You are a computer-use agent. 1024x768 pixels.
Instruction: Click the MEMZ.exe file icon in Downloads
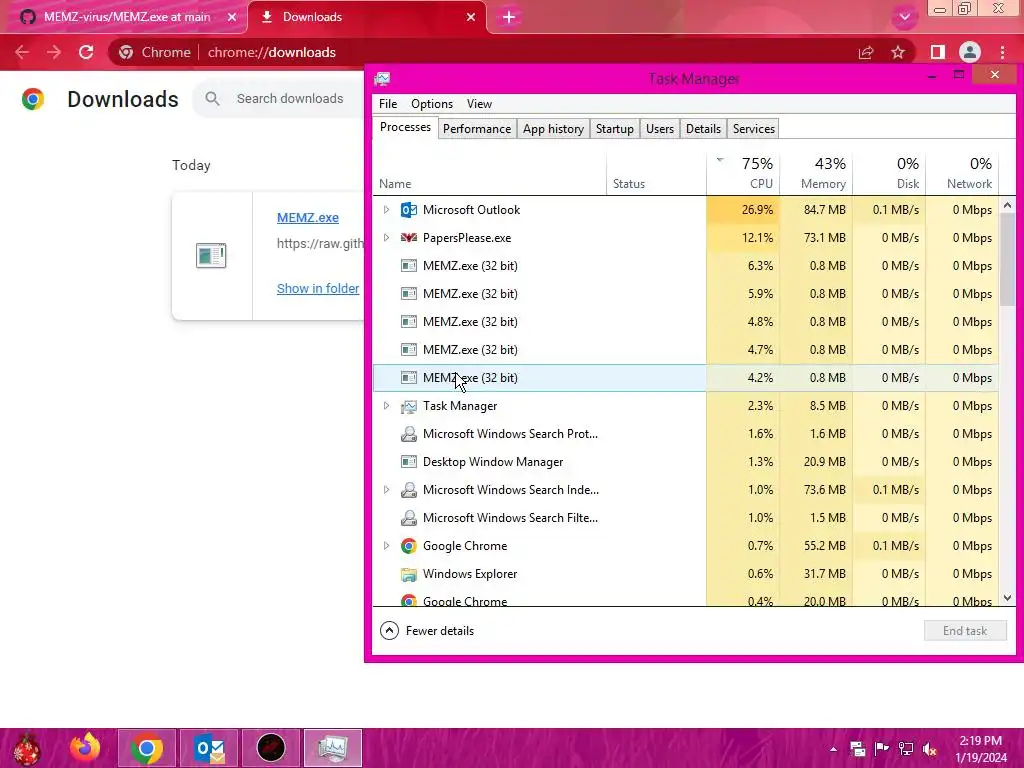point(211,255)
